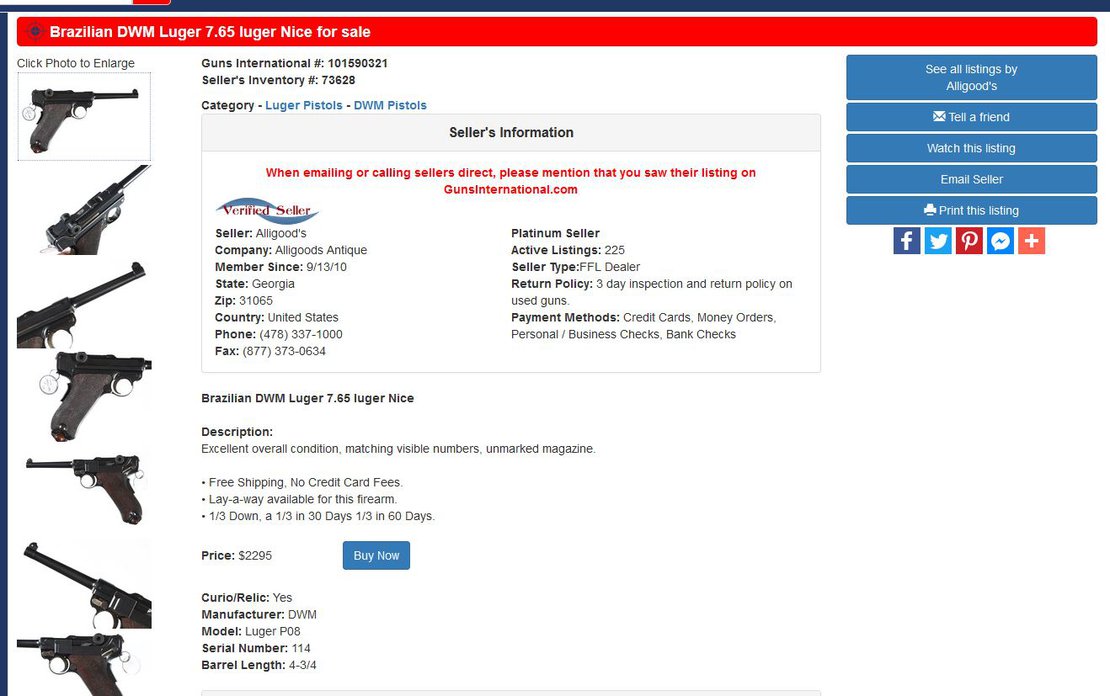Viewport: 1110px width, 696px height.
Task: Click Click Photo to Enlarge caption
Action: coord(76,63)
